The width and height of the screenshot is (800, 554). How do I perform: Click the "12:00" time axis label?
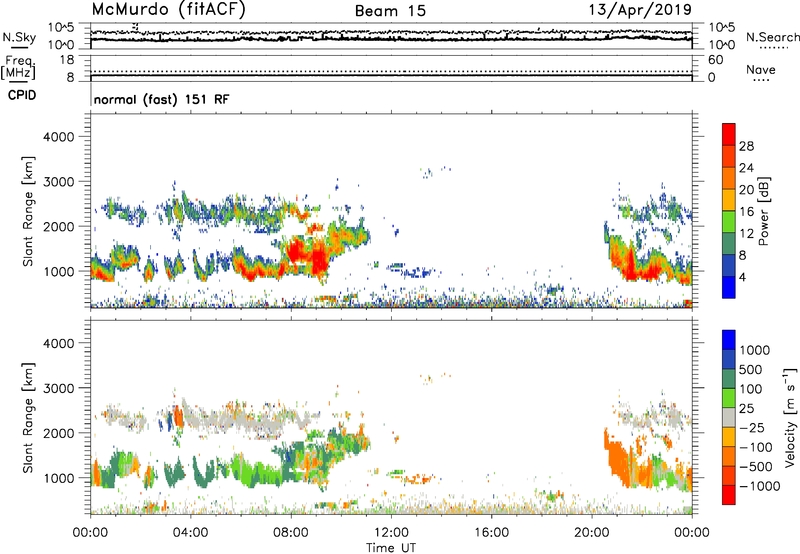tap(391, 533)
